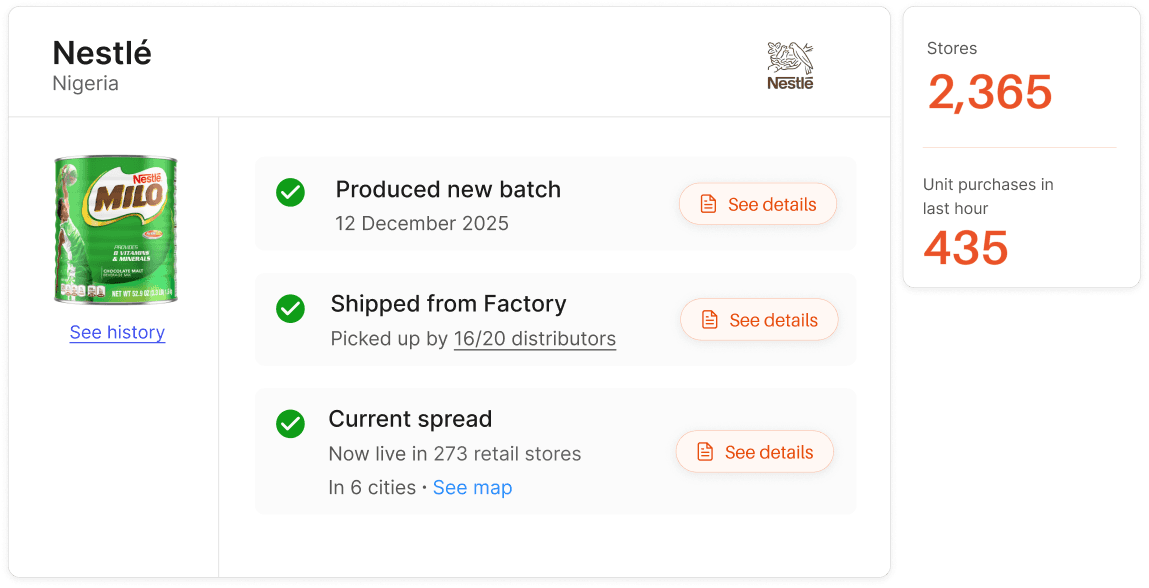Image resolution: width=1149 pixels, height=588 pixels.
Task: Open See details for Shipped from Factory
Action: [x=759, y=320]
